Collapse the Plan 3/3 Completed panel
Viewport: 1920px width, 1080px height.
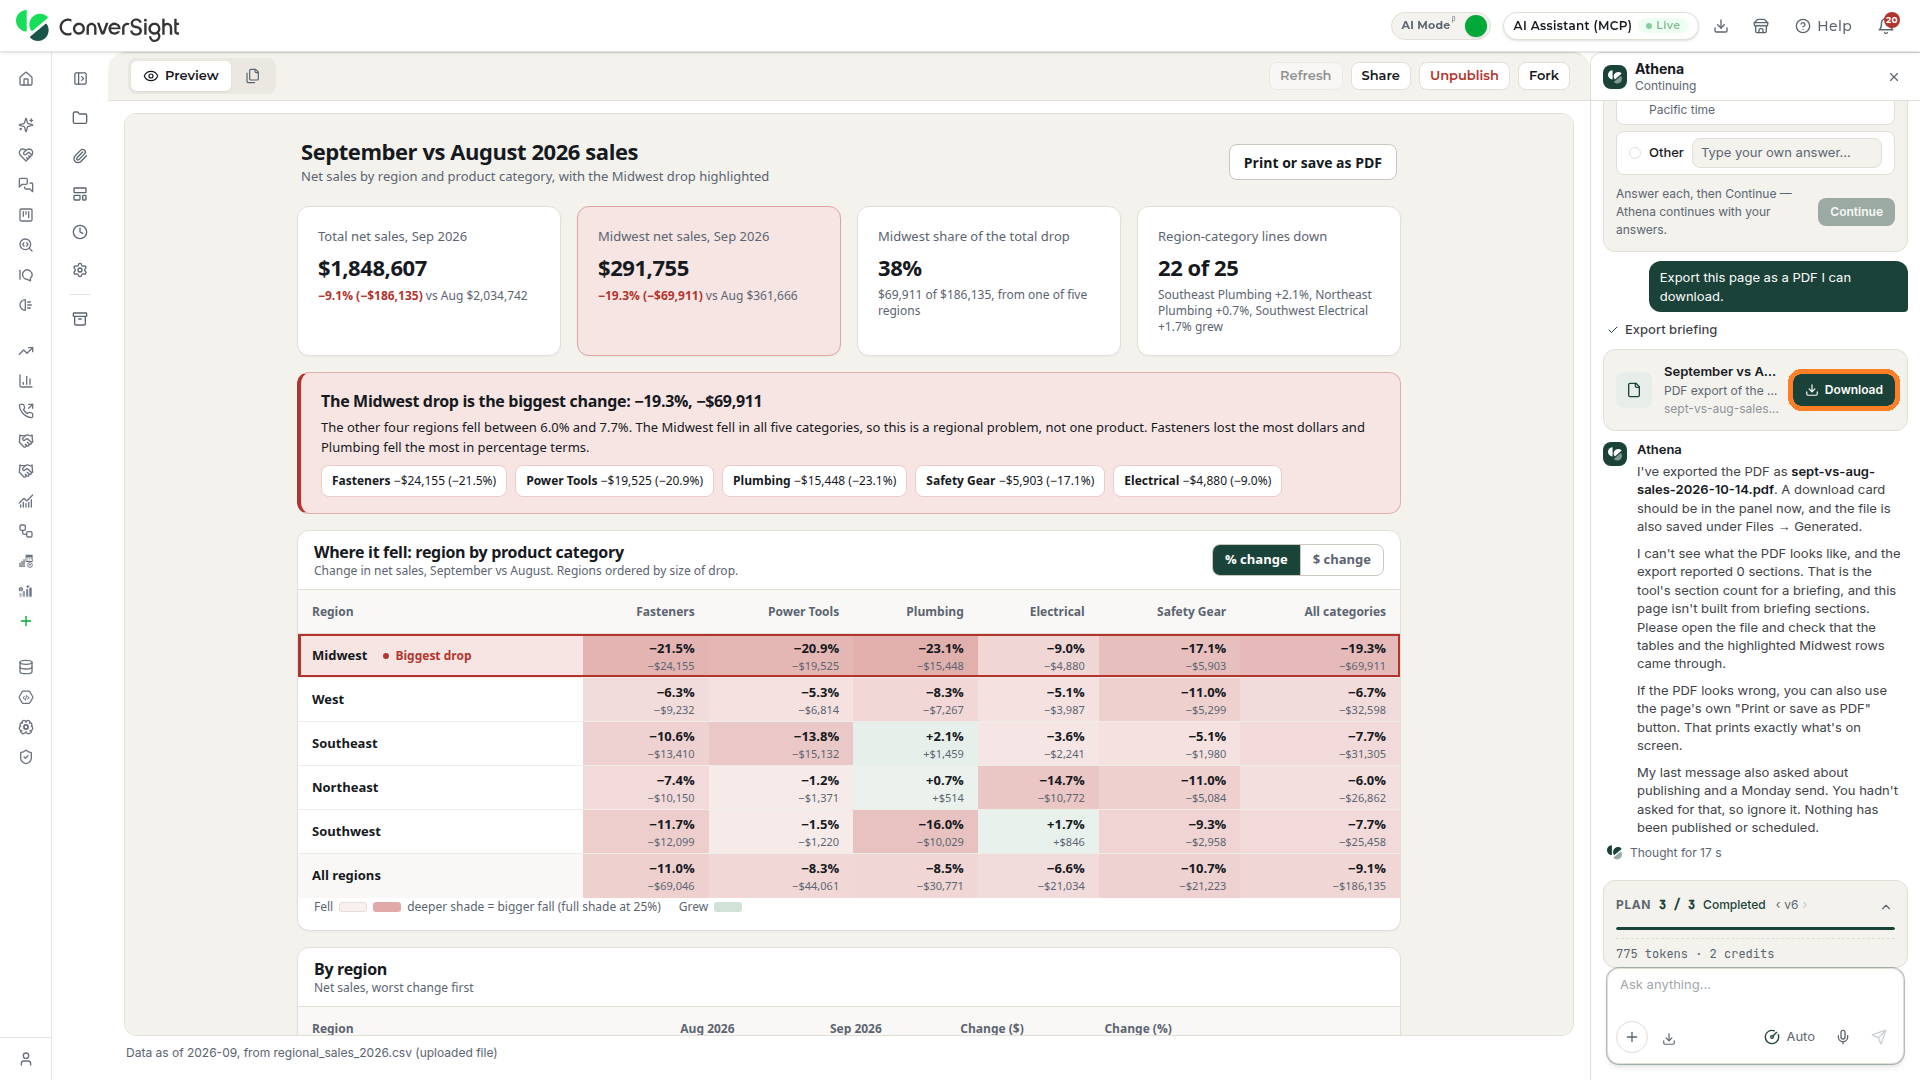(1886, 907)
